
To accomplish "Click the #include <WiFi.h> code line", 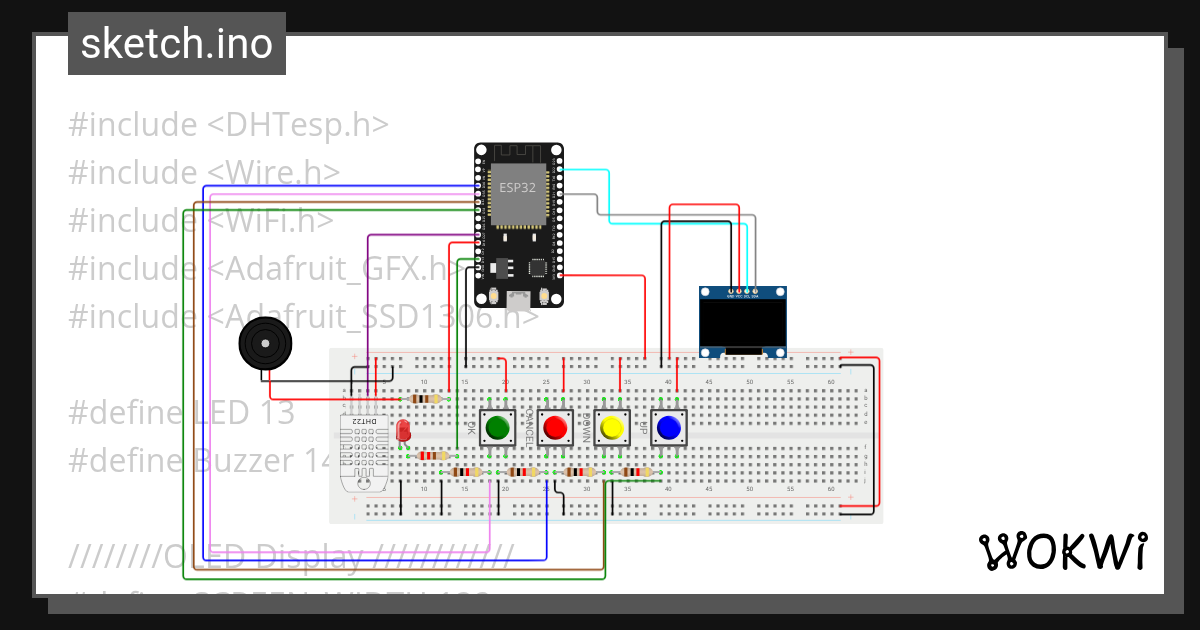I will (200, 220).
